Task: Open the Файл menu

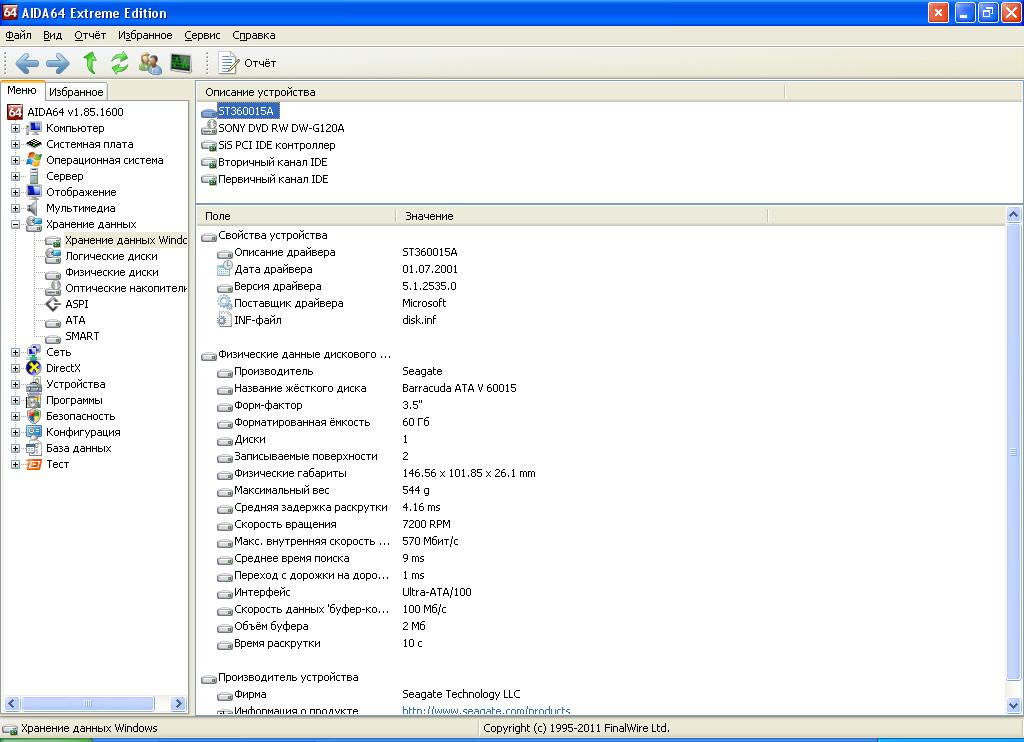Action: pos(18,35)
